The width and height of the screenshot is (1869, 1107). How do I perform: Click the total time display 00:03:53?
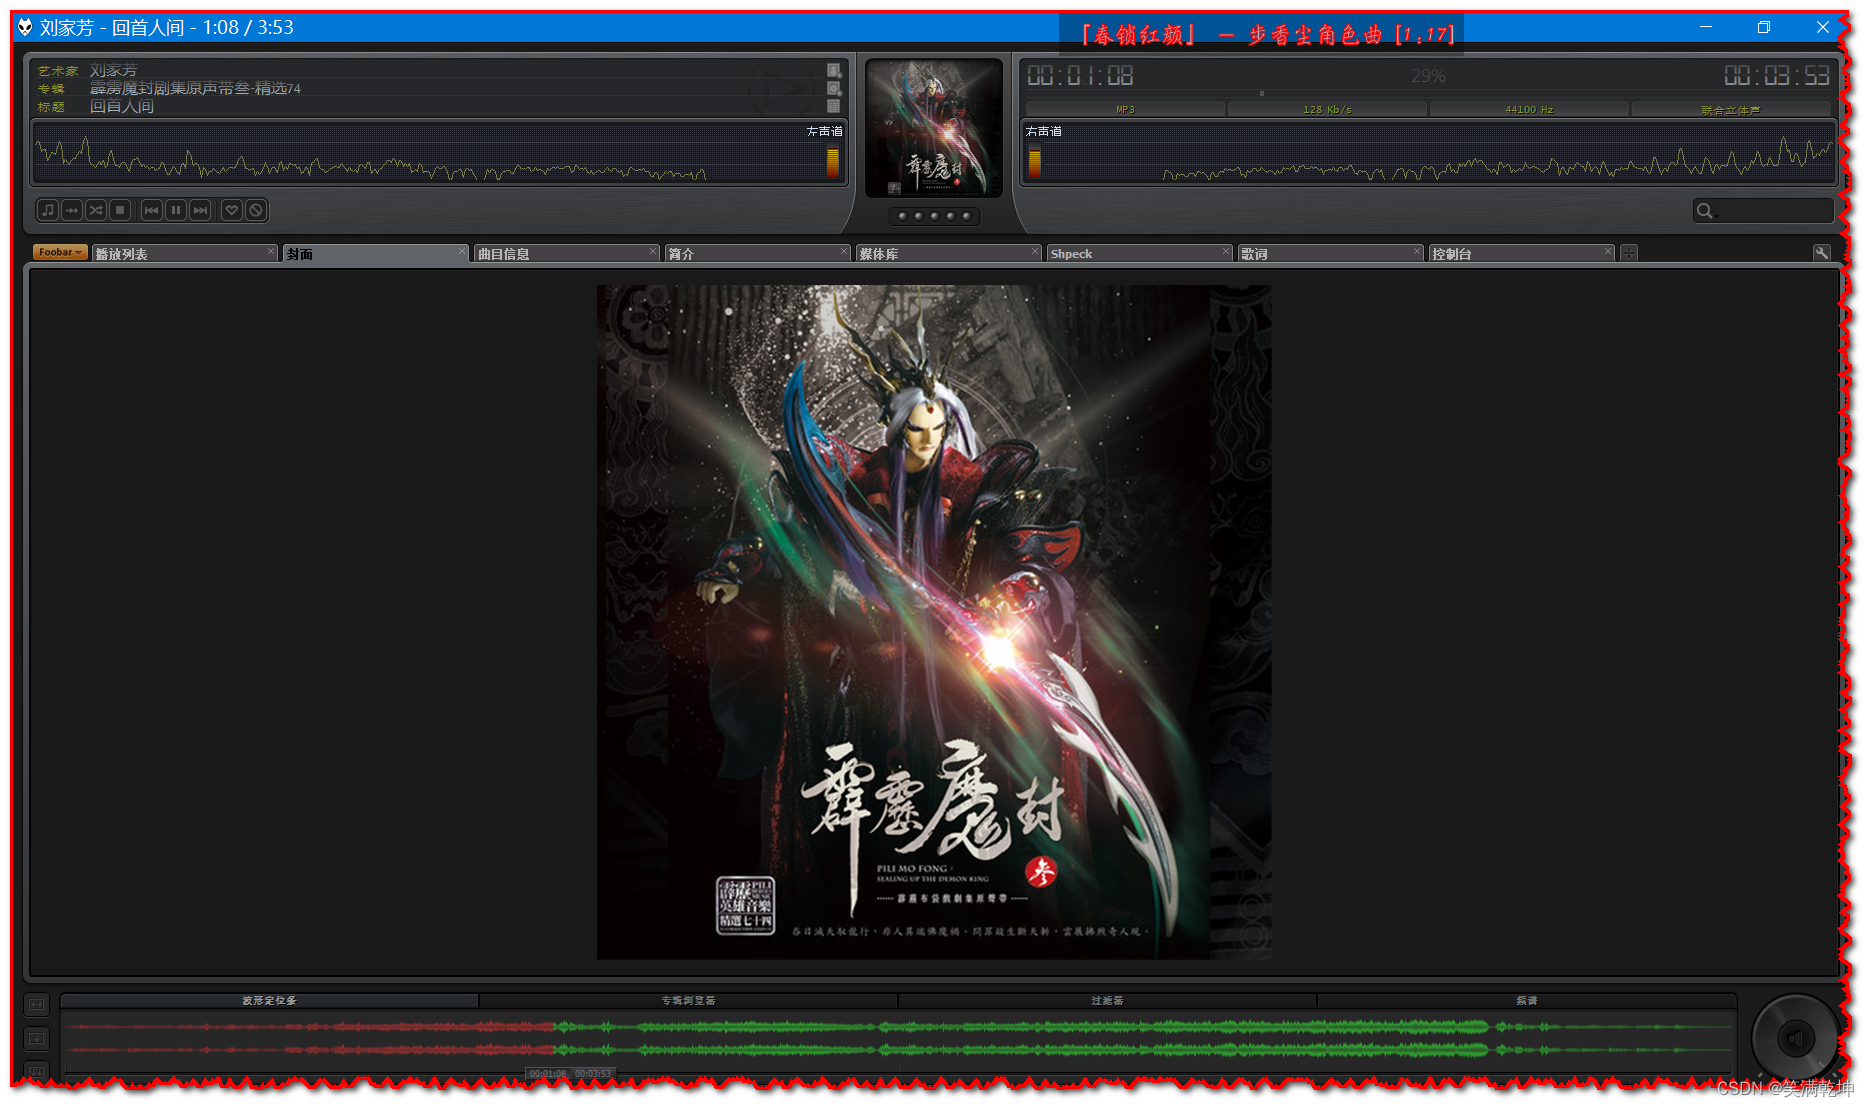1776,76
